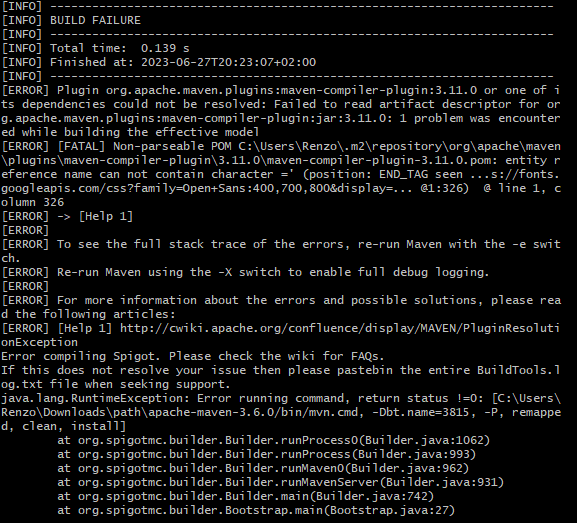Click the [FATAL] tag in the error line
Viewport: 577px width, 523px height.
point(81,146)
